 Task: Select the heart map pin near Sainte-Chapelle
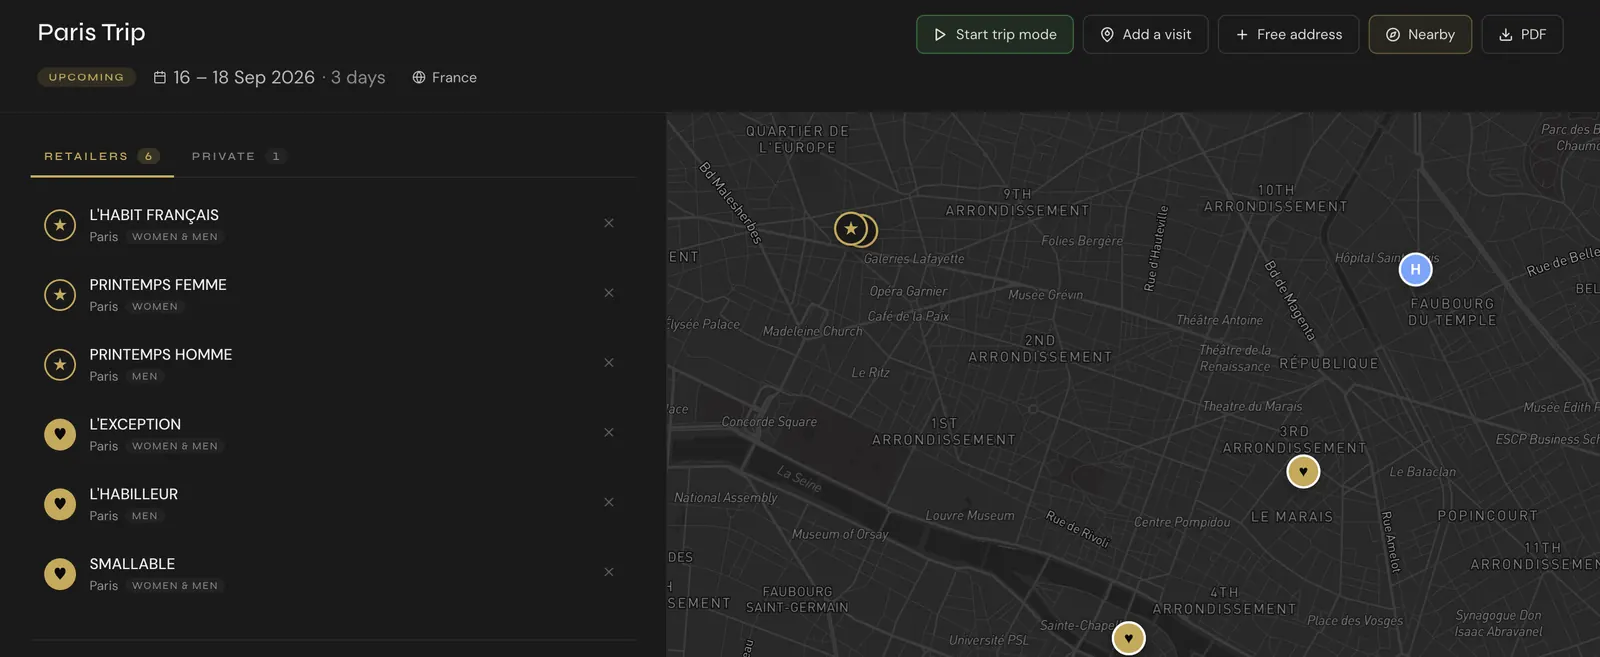(1129, 638)
